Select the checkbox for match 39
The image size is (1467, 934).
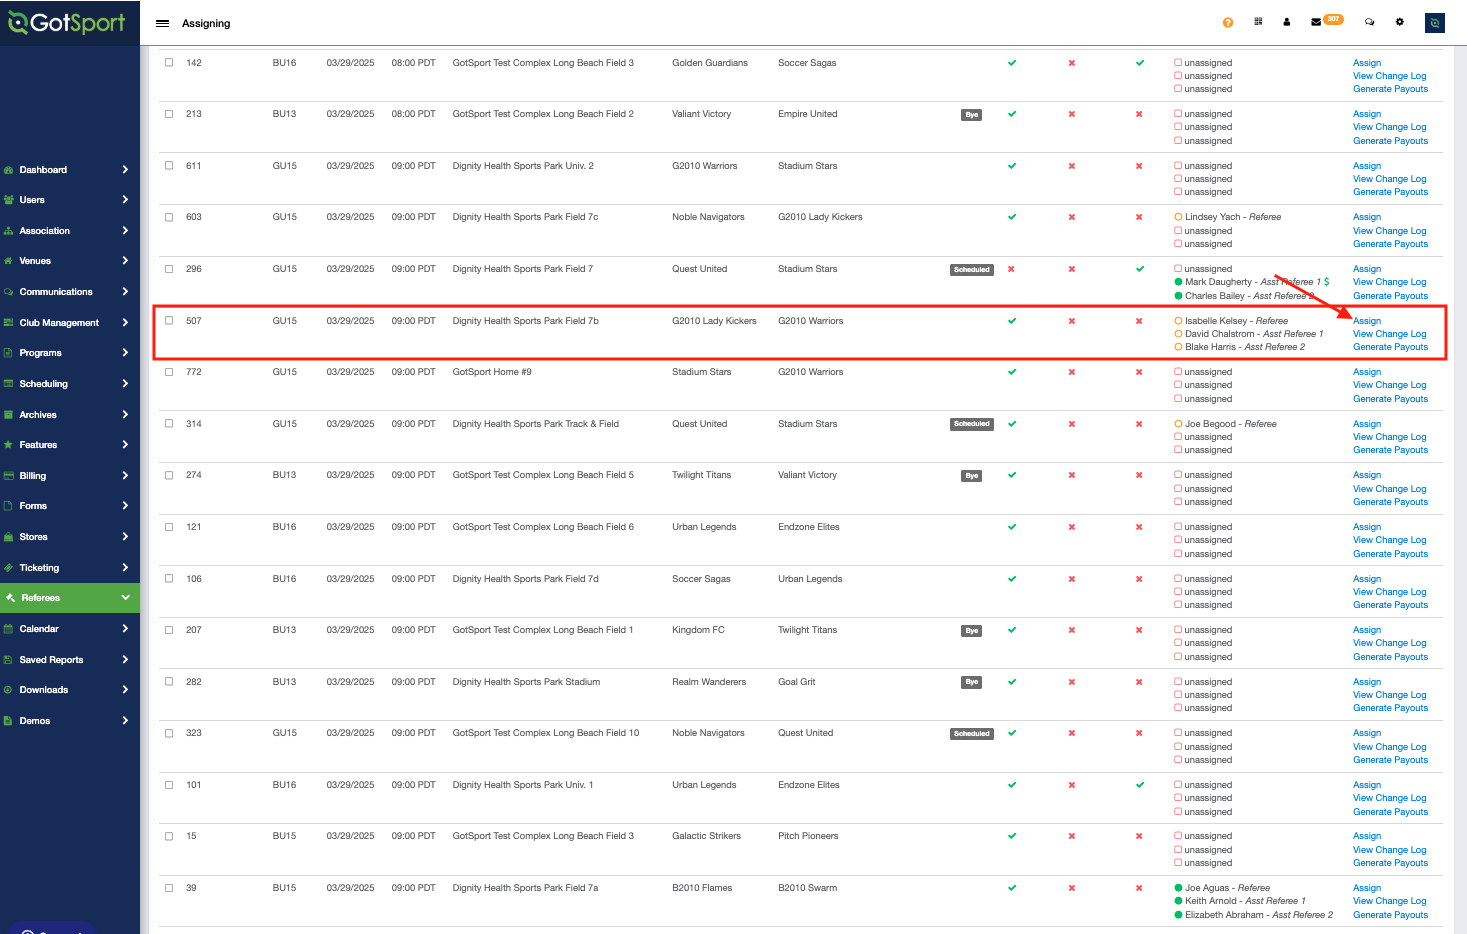(169, 887)
